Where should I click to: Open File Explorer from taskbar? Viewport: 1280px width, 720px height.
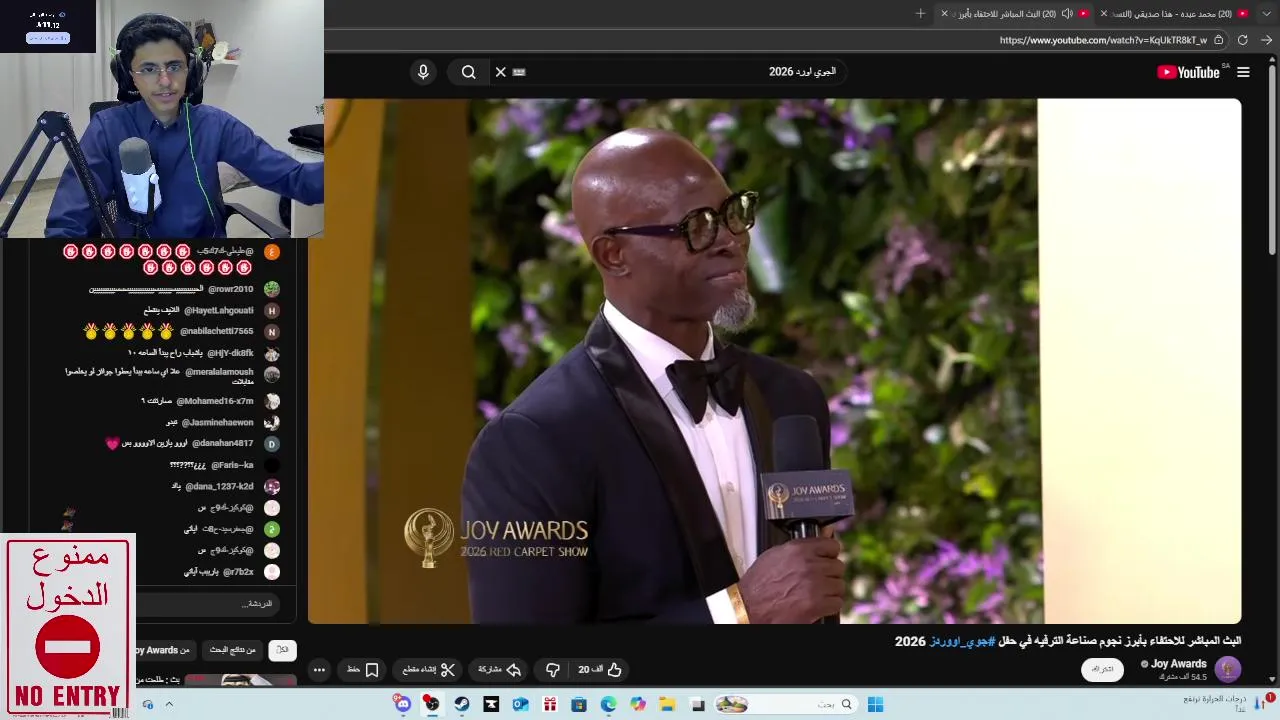tap(667, 704)
